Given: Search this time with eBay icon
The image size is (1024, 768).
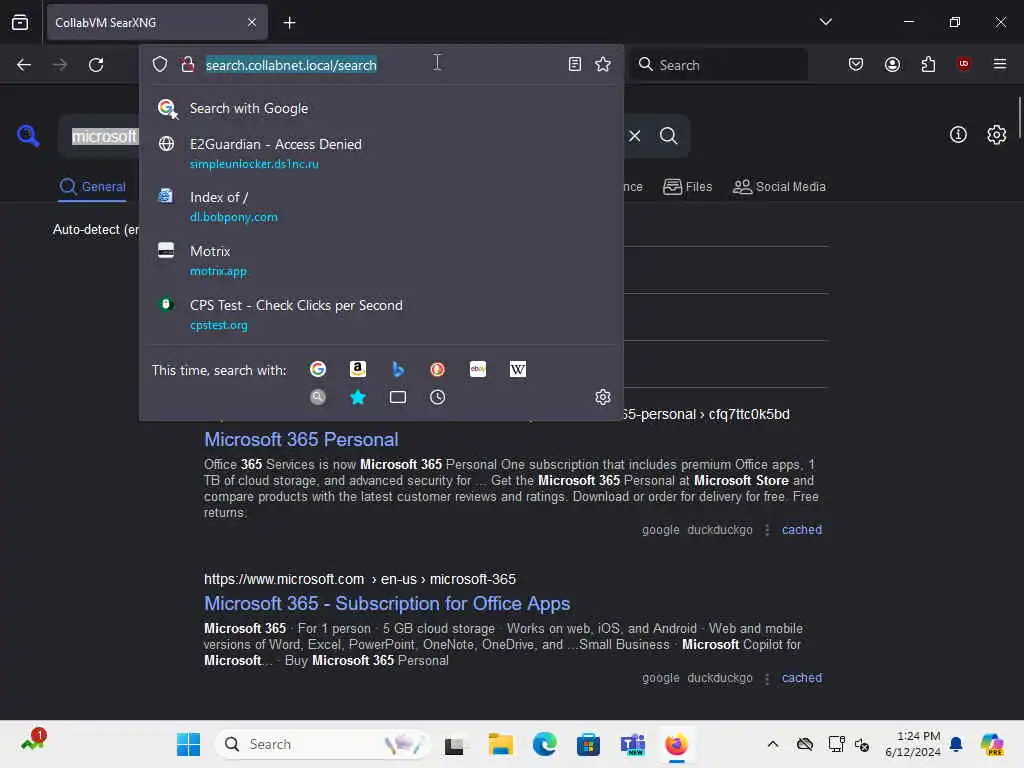Looking at the screenshot, I should click(x=478, y=370).
